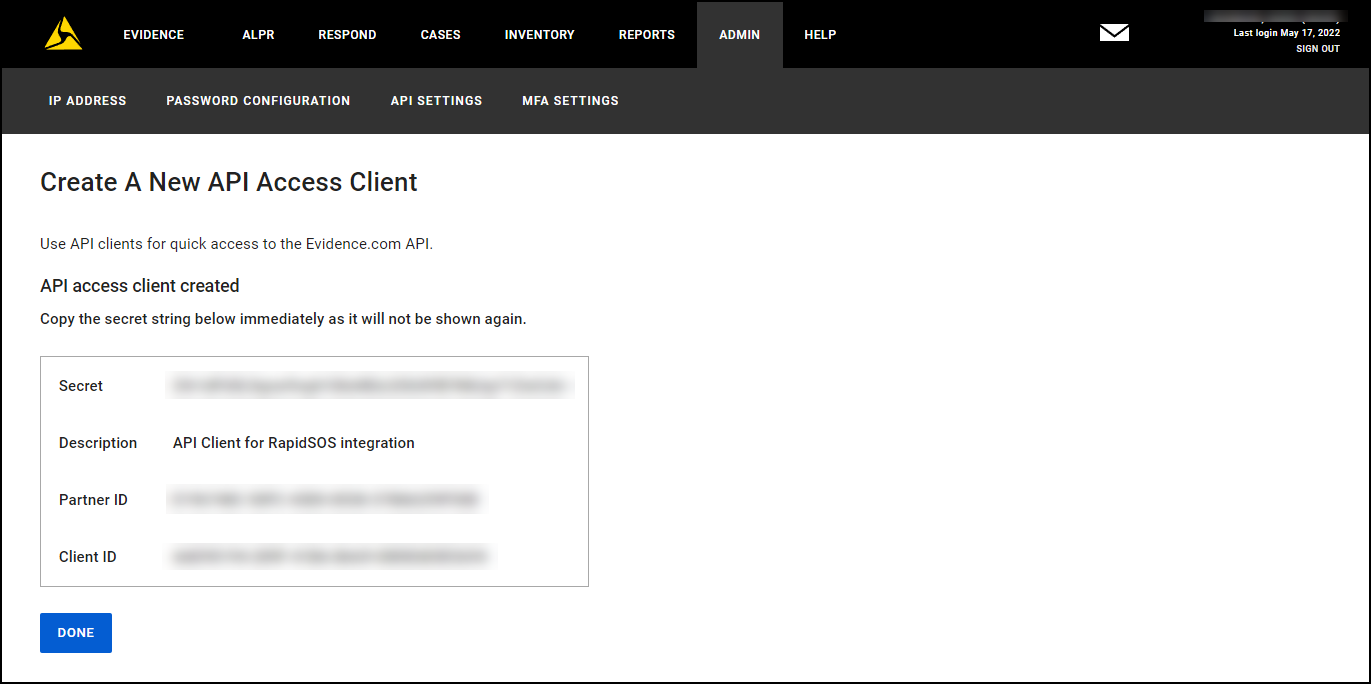Screen dimensions: 1371x684
Task: Open the messages envelope icon
Action: 1114,33
